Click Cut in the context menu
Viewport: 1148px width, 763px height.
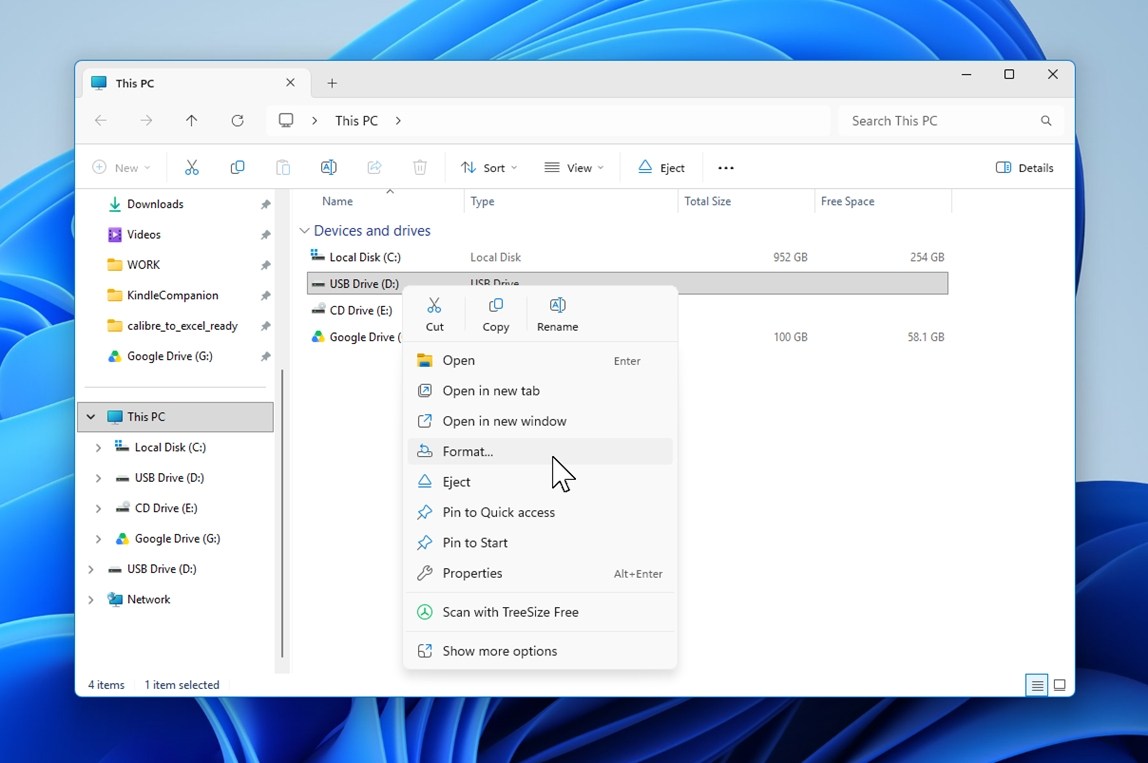tap(435, 315)
